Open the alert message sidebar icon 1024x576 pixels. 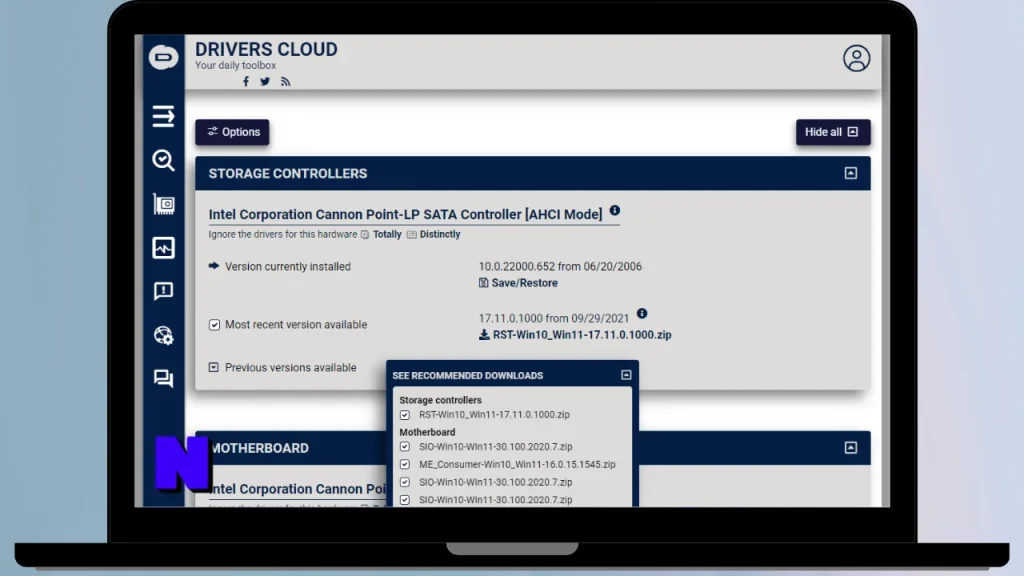click(x=163, y=291)
